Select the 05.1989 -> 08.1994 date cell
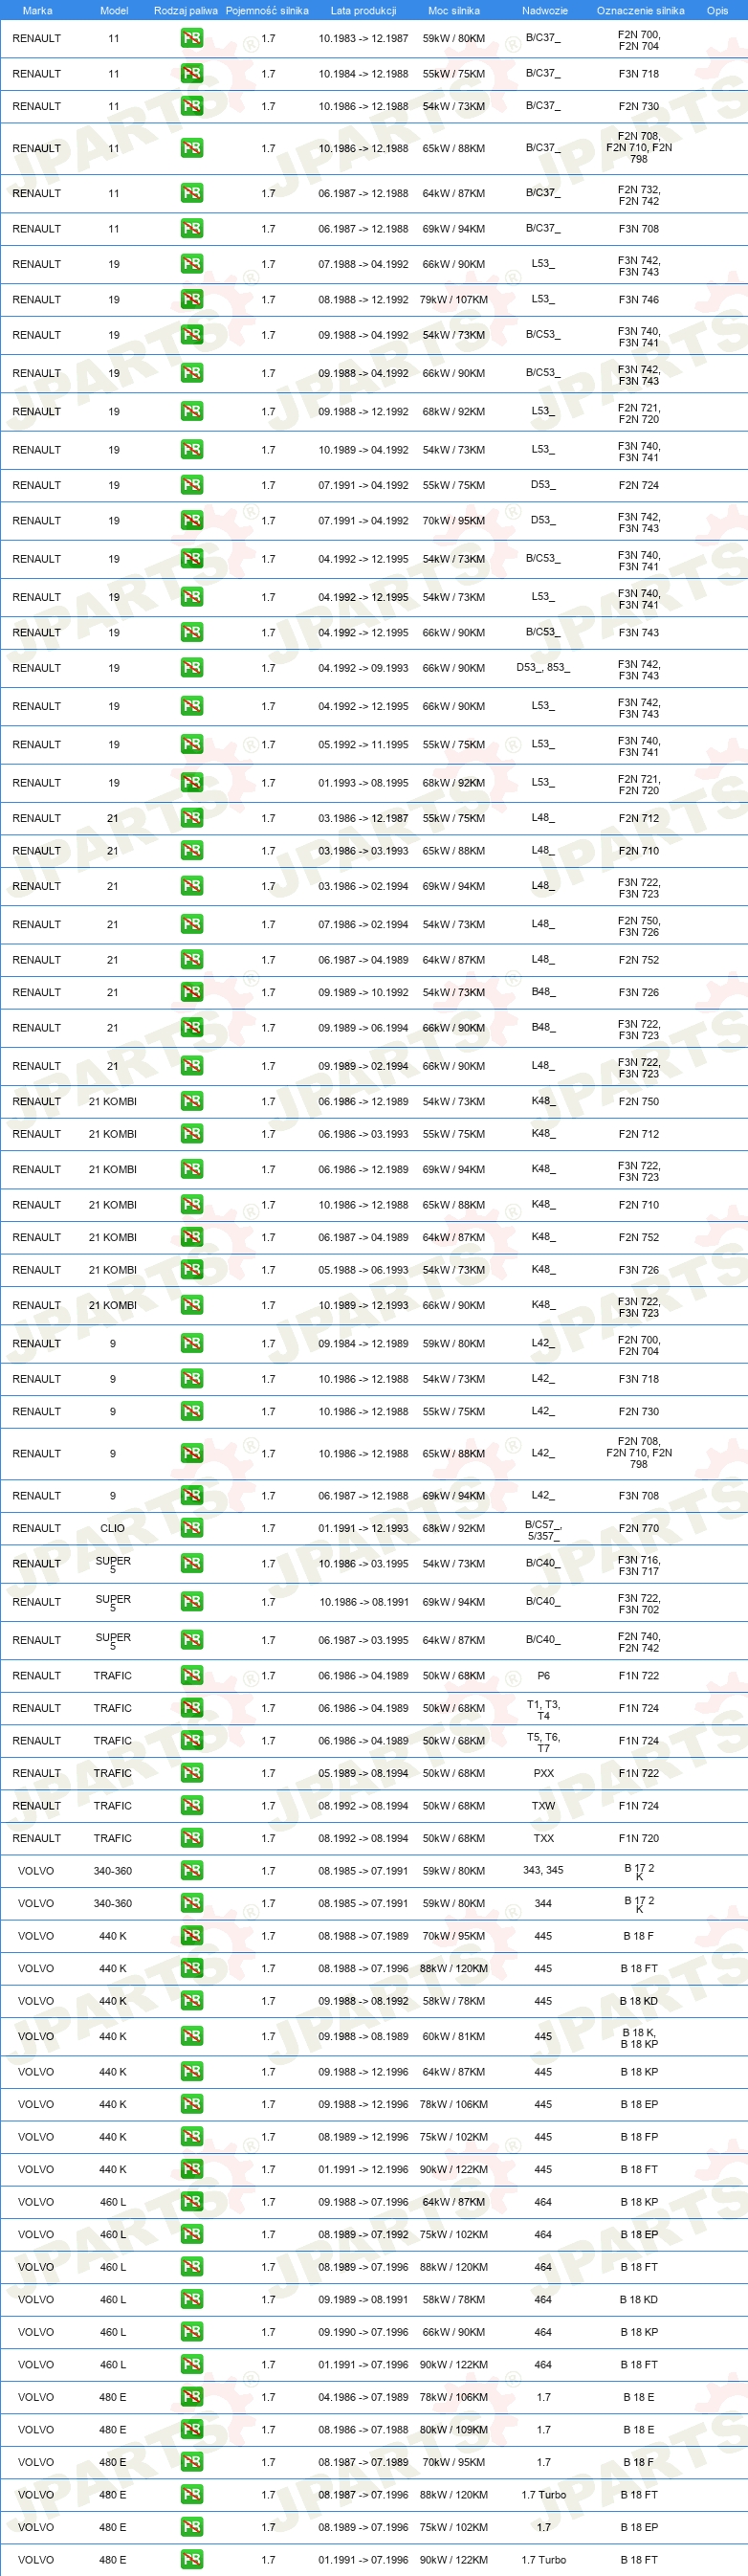The height and width of the screenshot is (2576, 748). click(x=363, y=1774)
